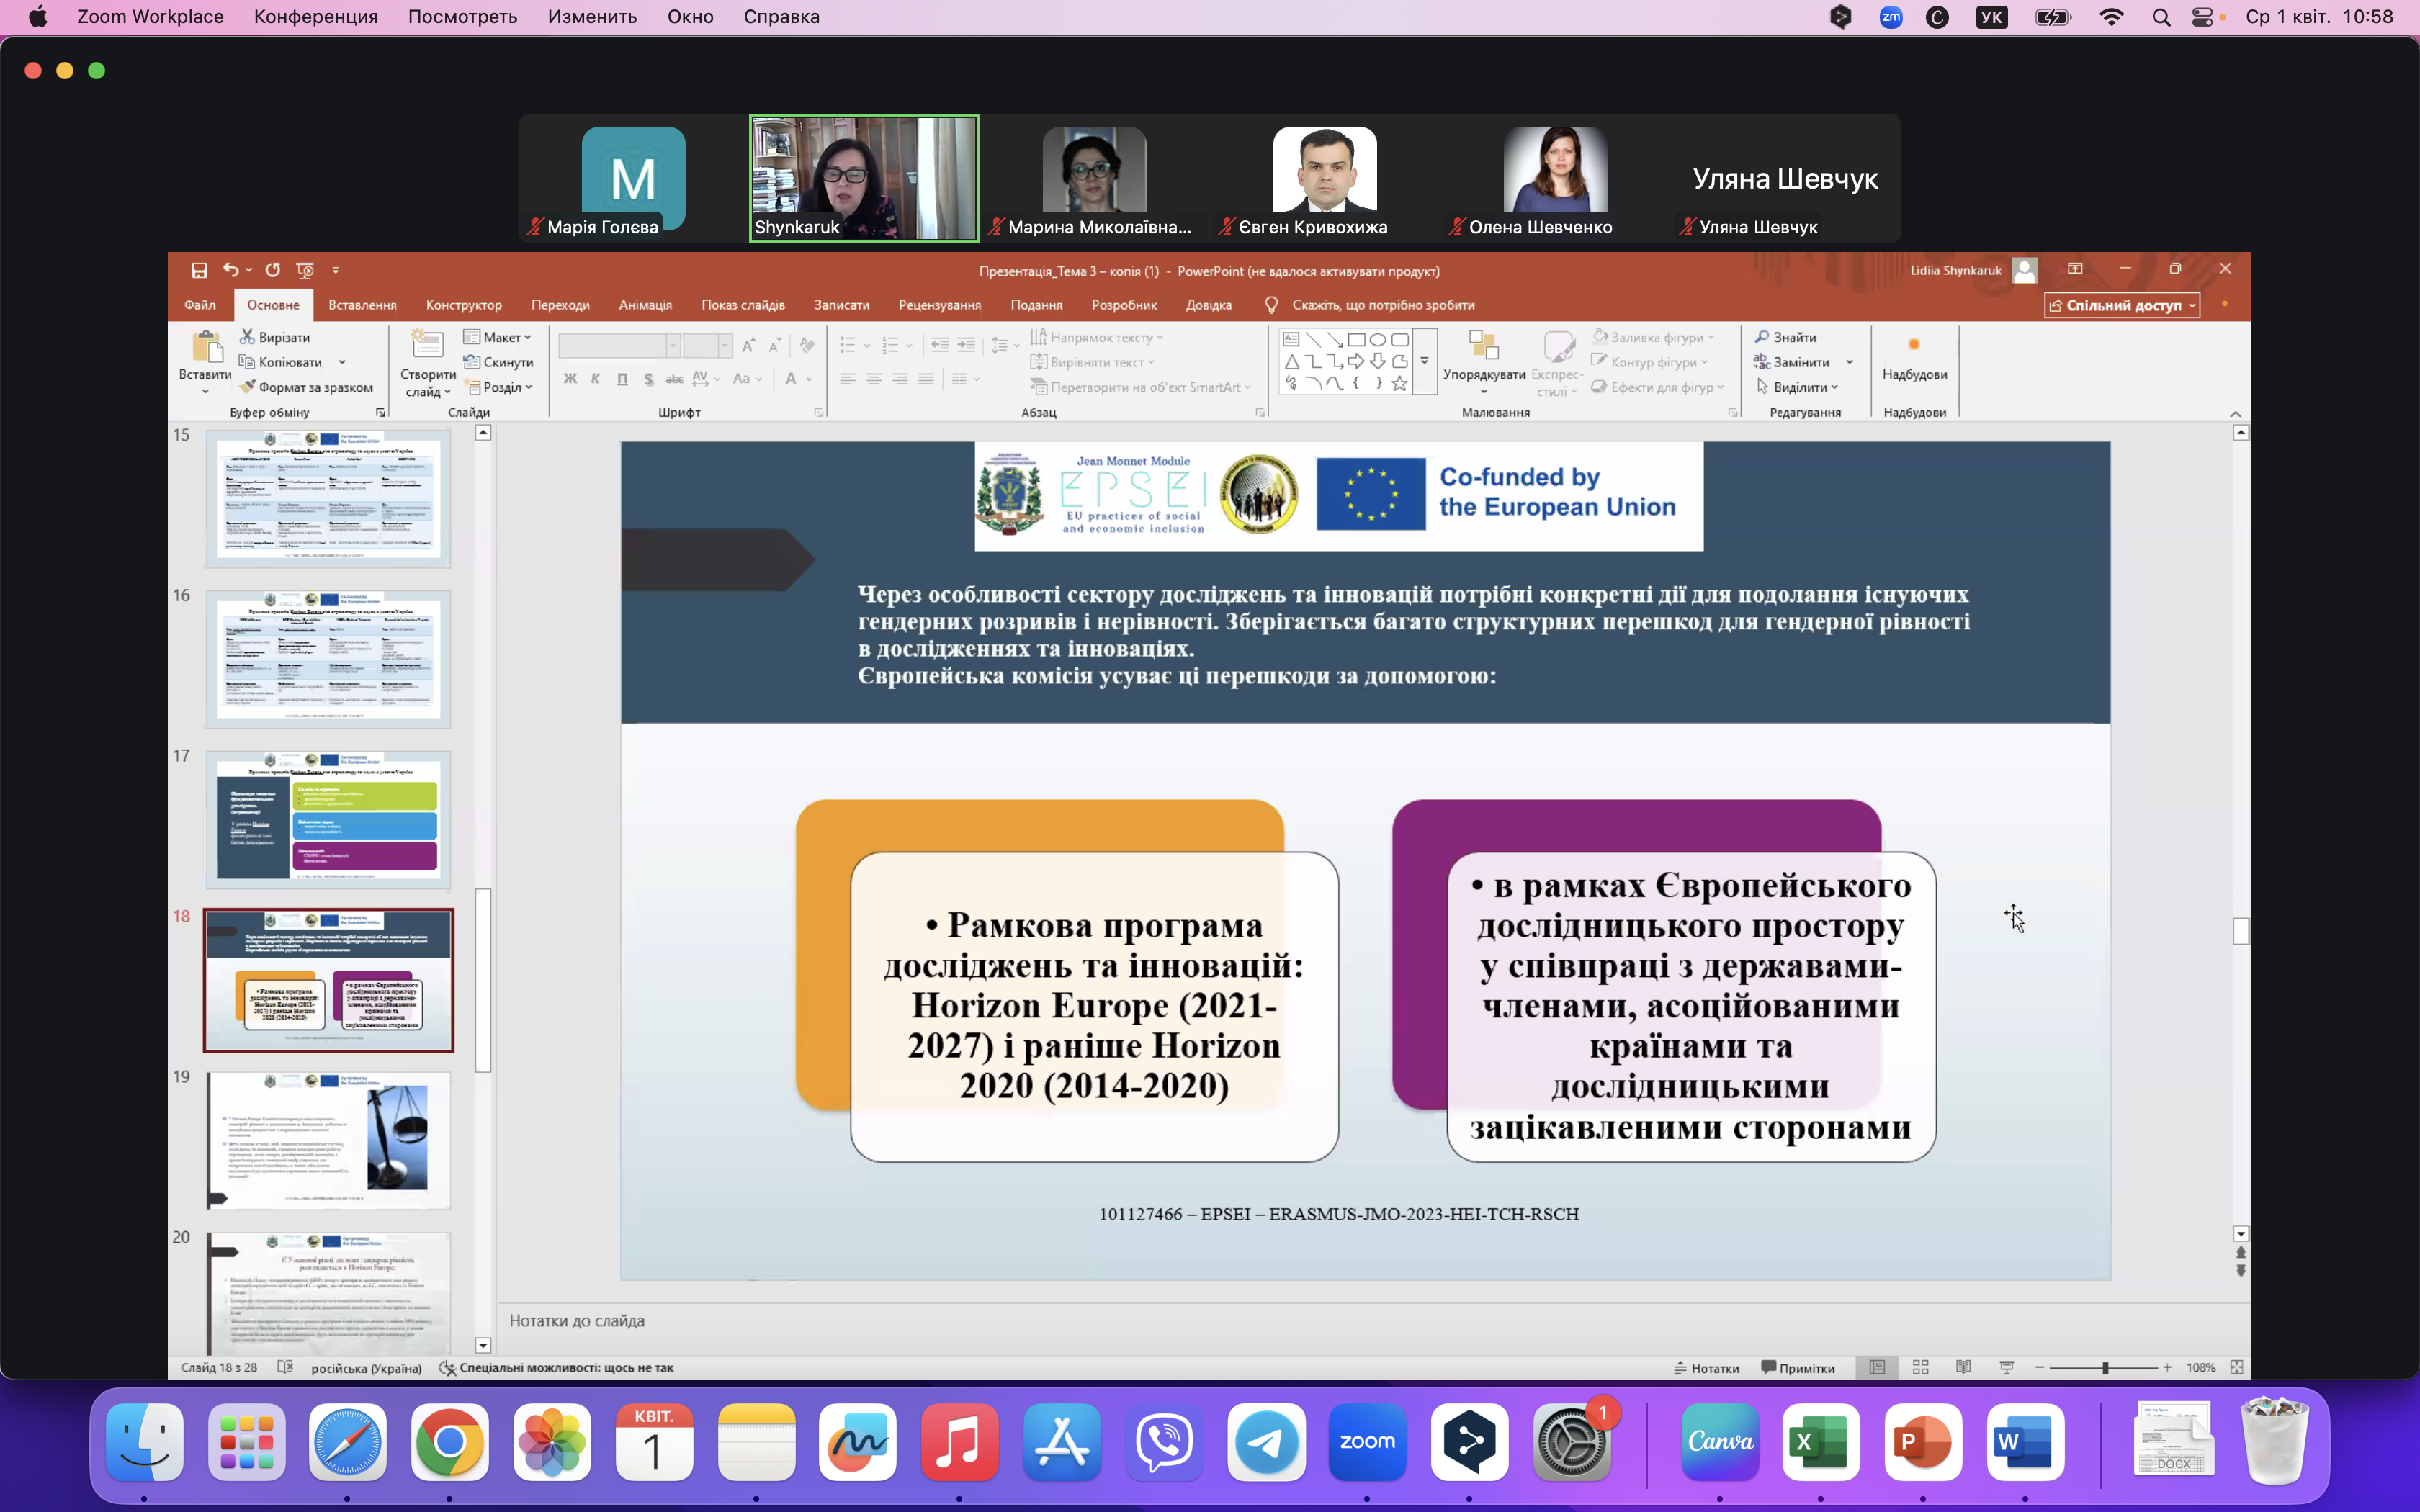This screenshot has height=1512, width=2420.
Task: Click Fit slide to window icon
Action: (x=2237, y=1367)
